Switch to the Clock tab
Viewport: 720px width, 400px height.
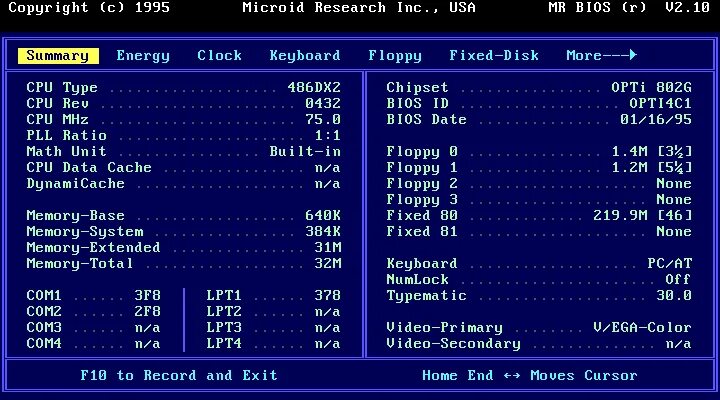[x=219, y=56]
